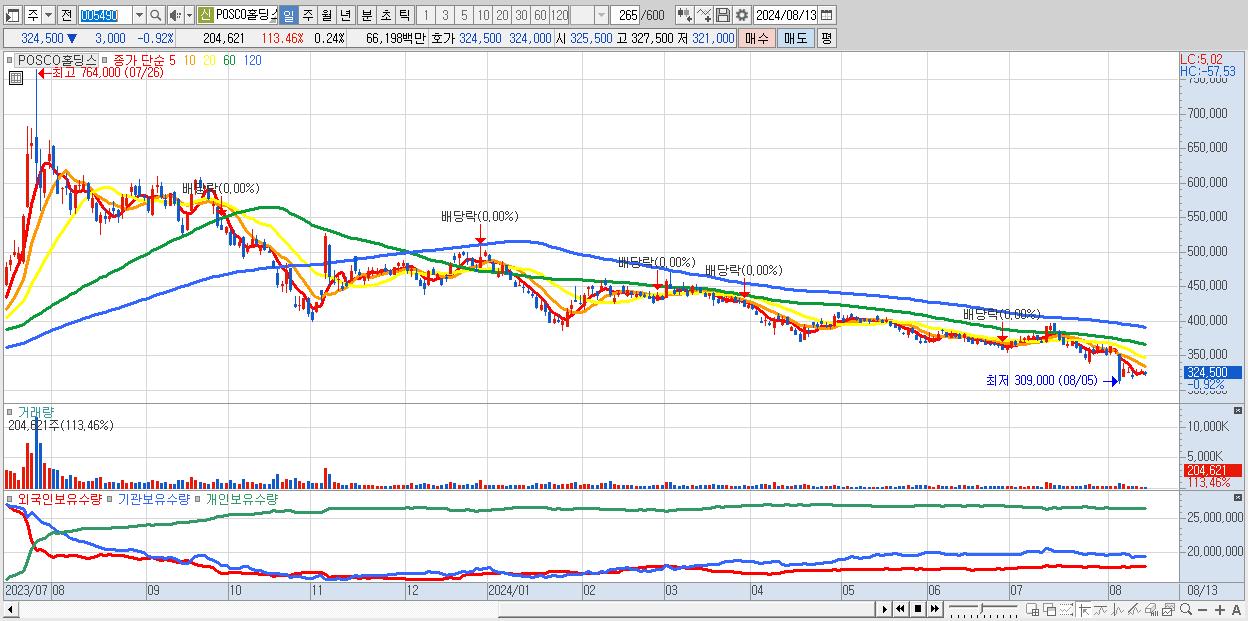Click the 전 button in the toolbar

66,15
